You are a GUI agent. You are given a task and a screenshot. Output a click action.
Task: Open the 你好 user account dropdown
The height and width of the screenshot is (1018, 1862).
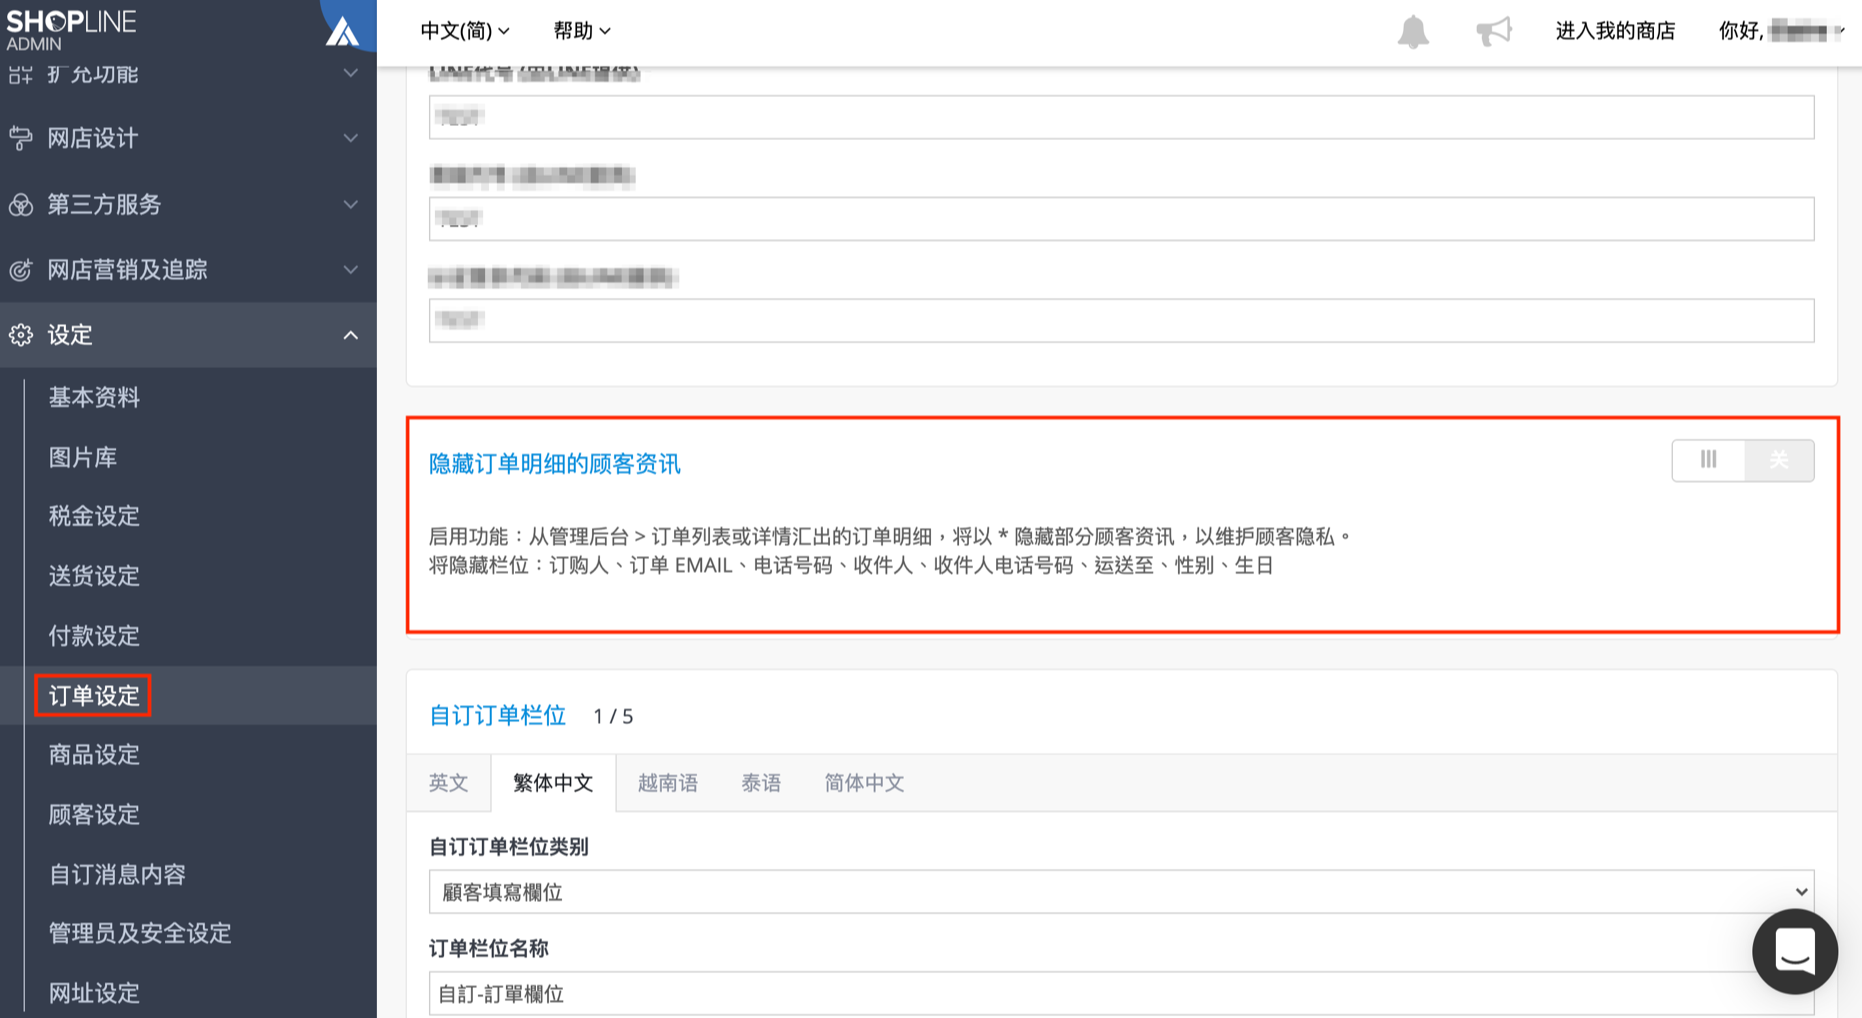pyautogui.click(x=1781, y=31)
